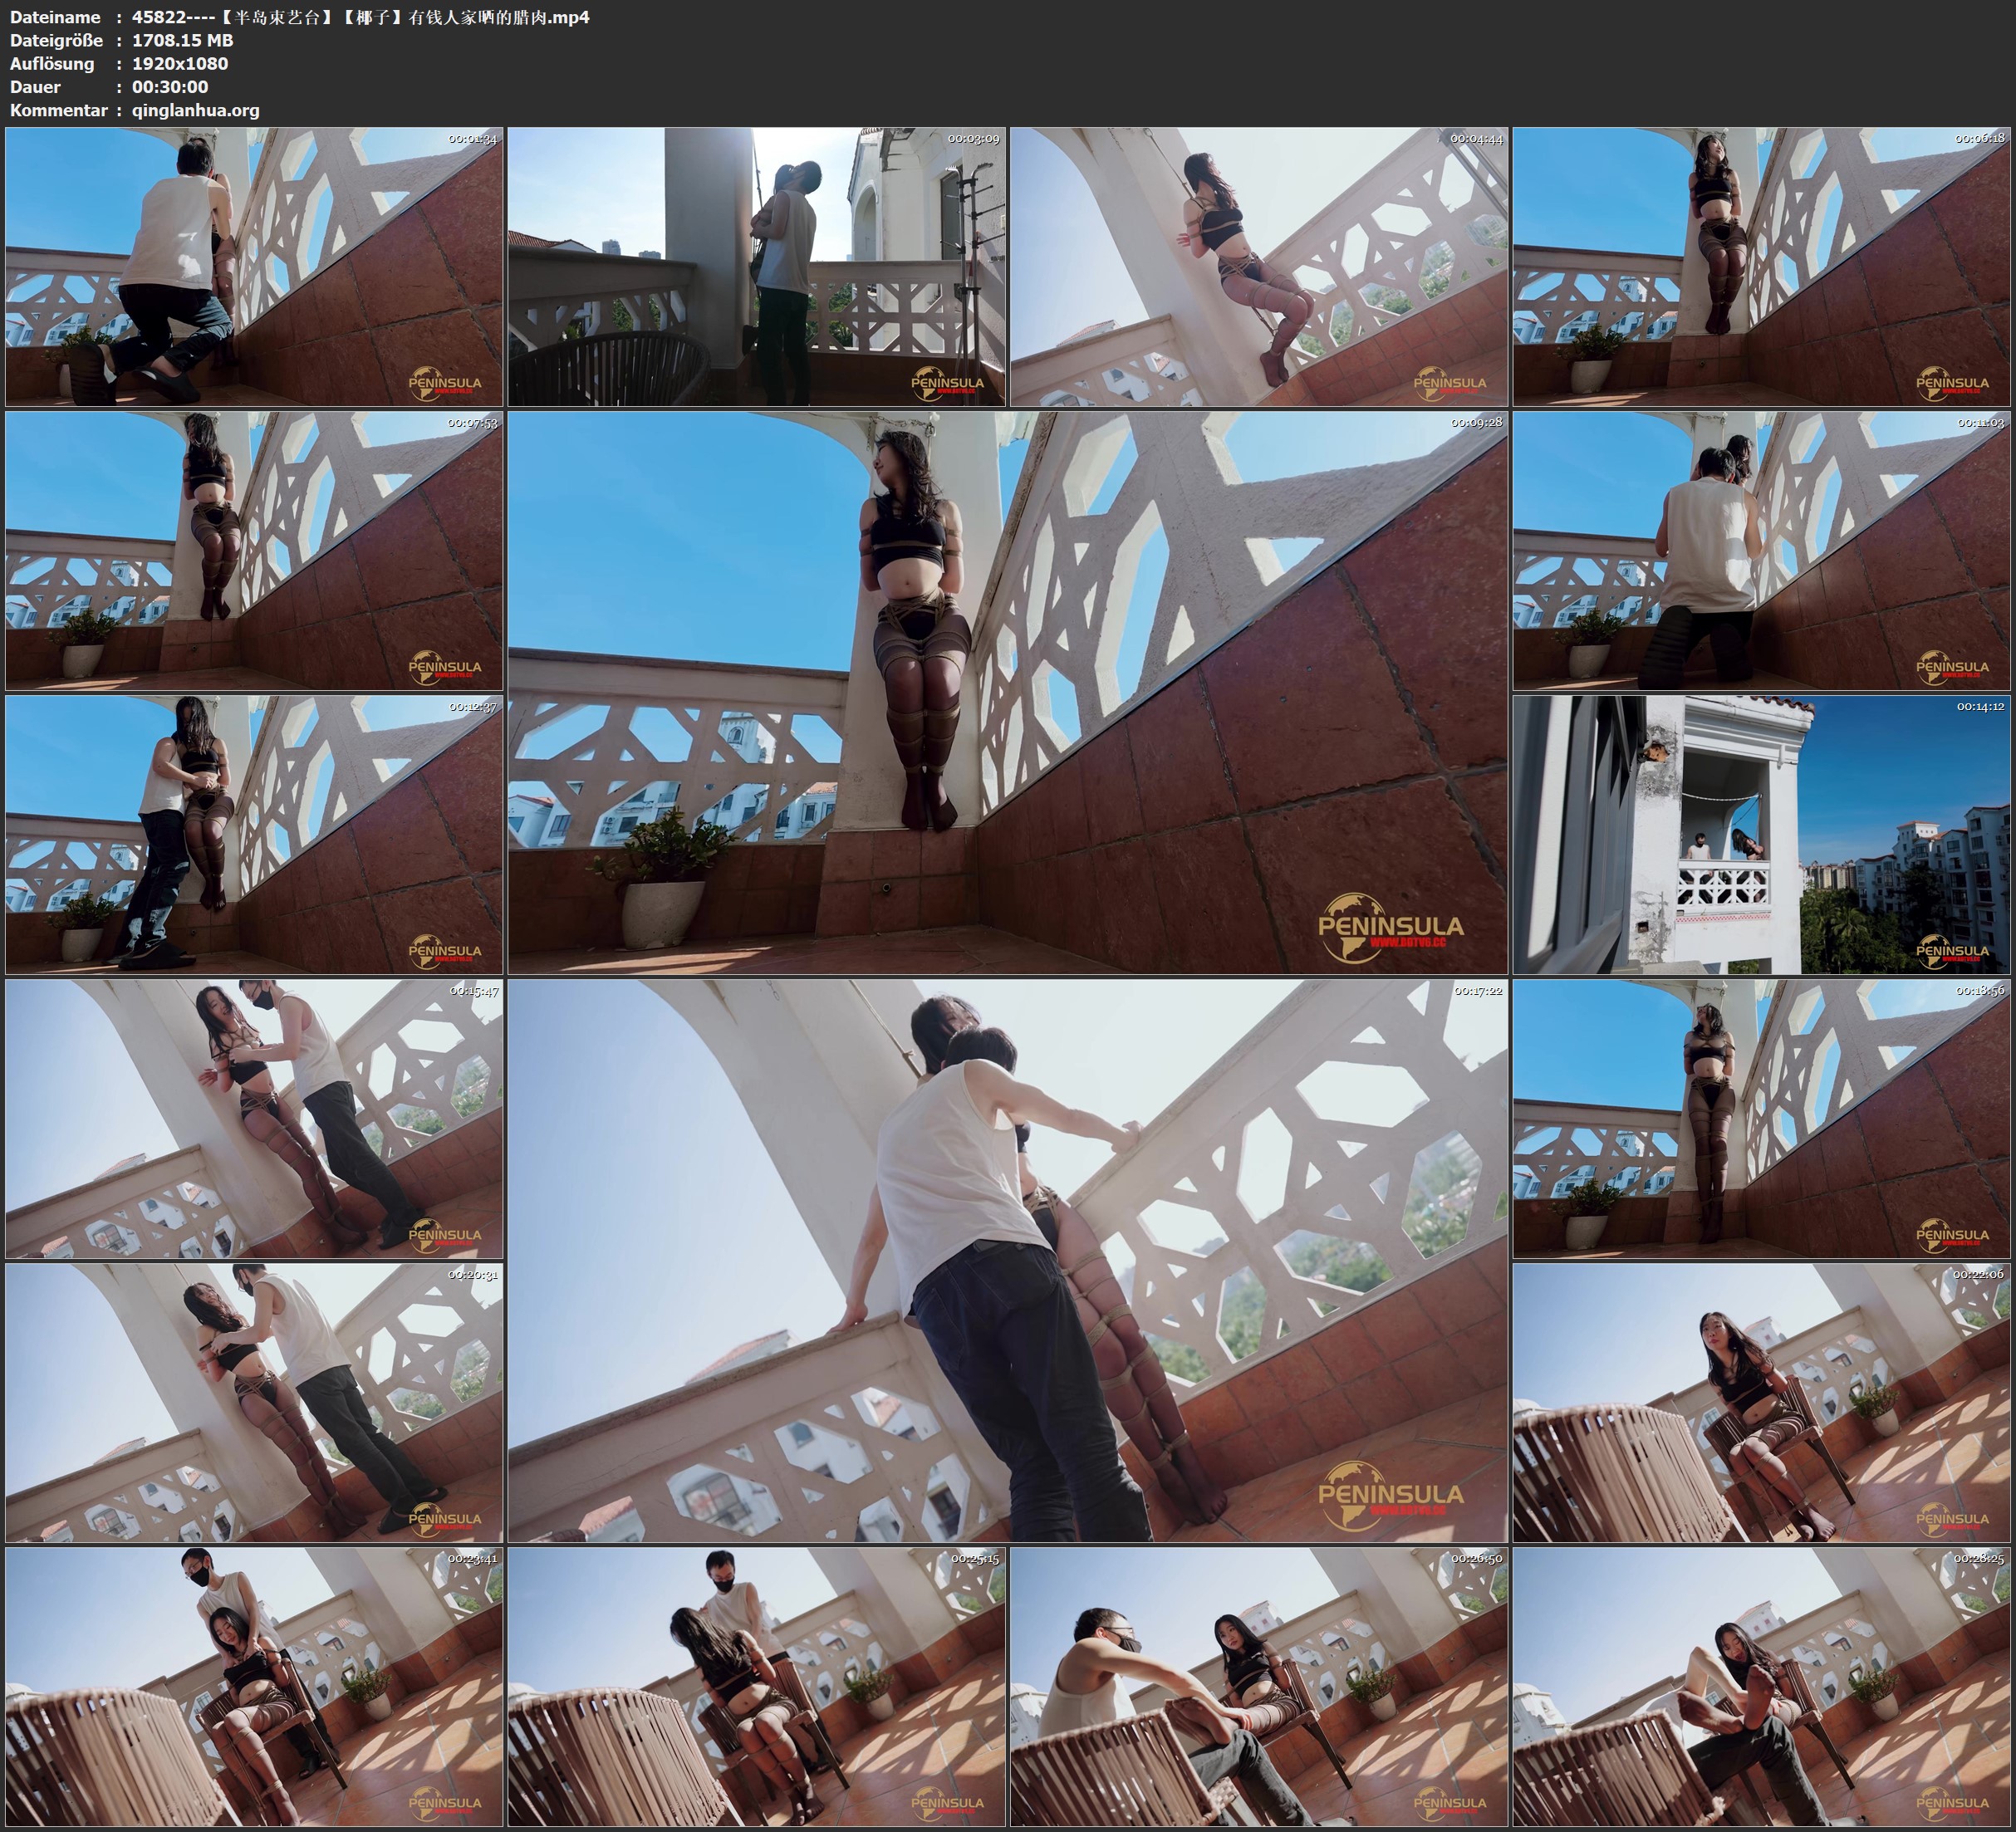Image resolution: width=2016 pixels, height=1832 pixels.
Task: Open the thumbnail at 00:07:53
Action: [x=254, y=550]
